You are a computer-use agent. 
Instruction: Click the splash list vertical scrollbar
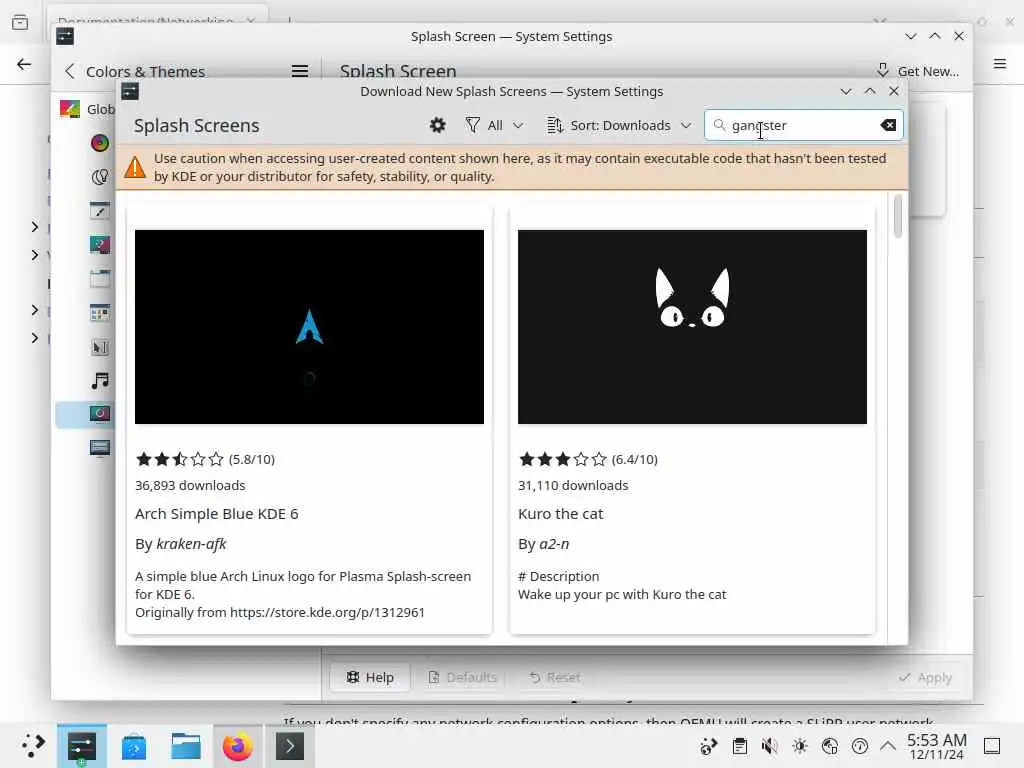coord(898,216)
